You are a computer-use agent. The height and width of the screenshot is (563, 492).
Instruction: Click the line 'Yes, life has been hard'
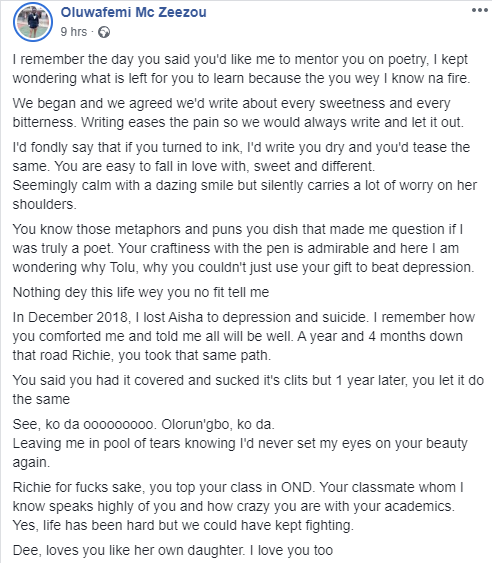(x=183, y=525)
